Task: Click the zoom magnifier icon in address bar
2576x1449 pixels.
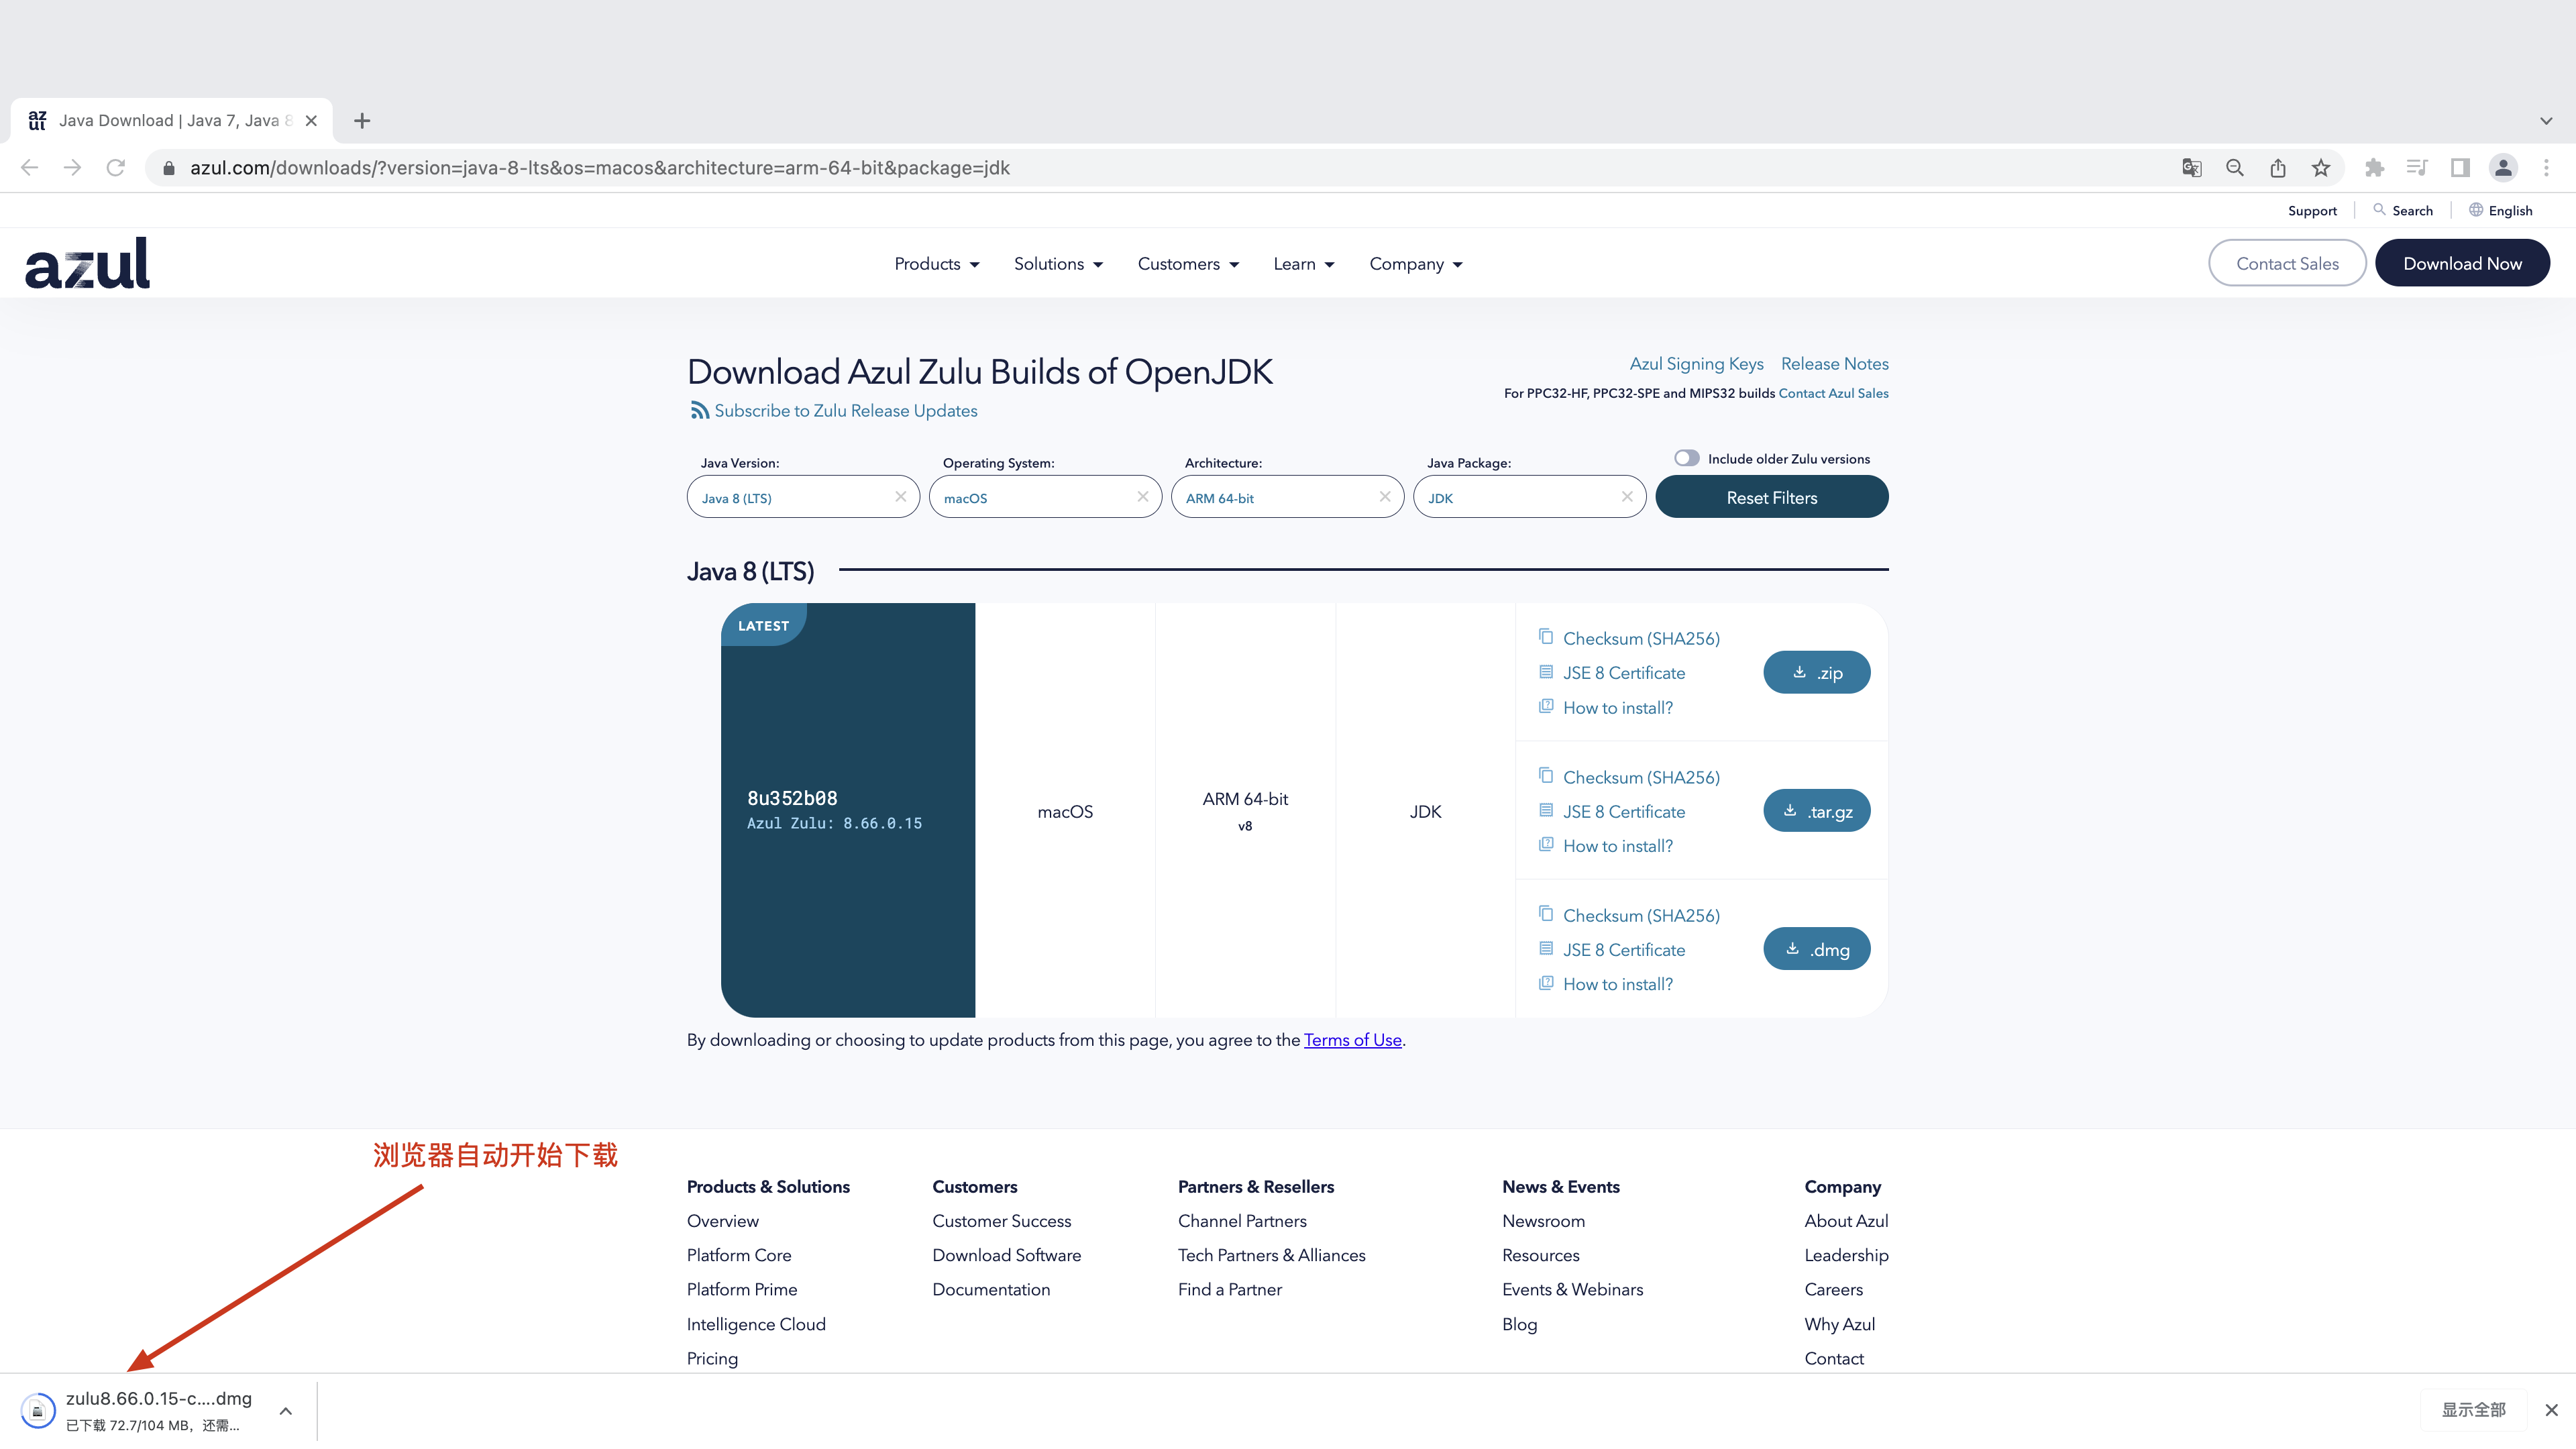Action: 2234,168
